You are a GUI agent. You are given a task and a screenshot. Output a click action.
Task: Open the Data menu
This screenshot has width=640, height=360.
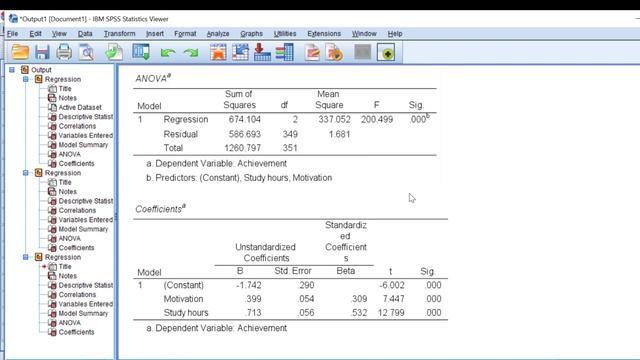pyautogui.click(x=85, y=33)
